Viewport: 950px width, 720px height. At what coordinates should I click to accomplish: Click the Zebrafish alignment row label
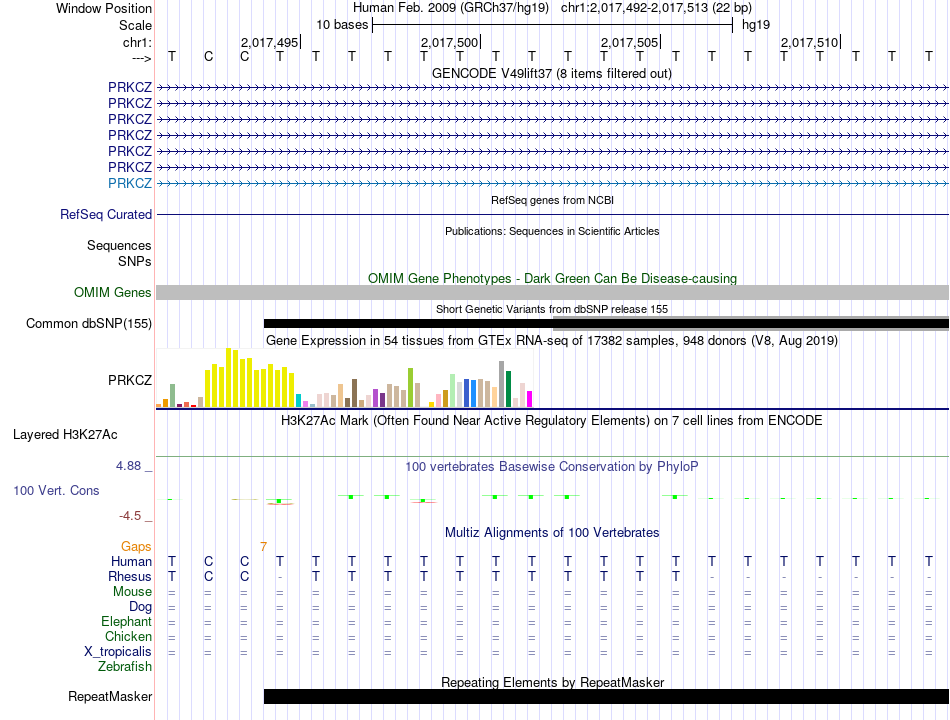125,667
